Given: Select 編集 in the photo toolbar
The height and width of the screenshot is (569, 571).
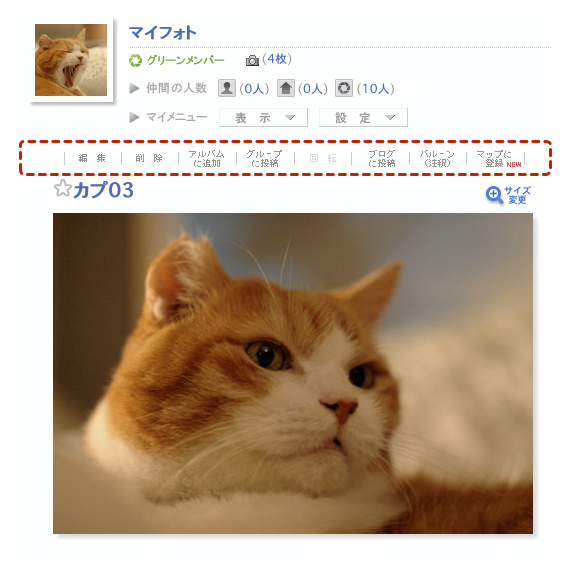Looking at the screenshot, I should point(92,158).
